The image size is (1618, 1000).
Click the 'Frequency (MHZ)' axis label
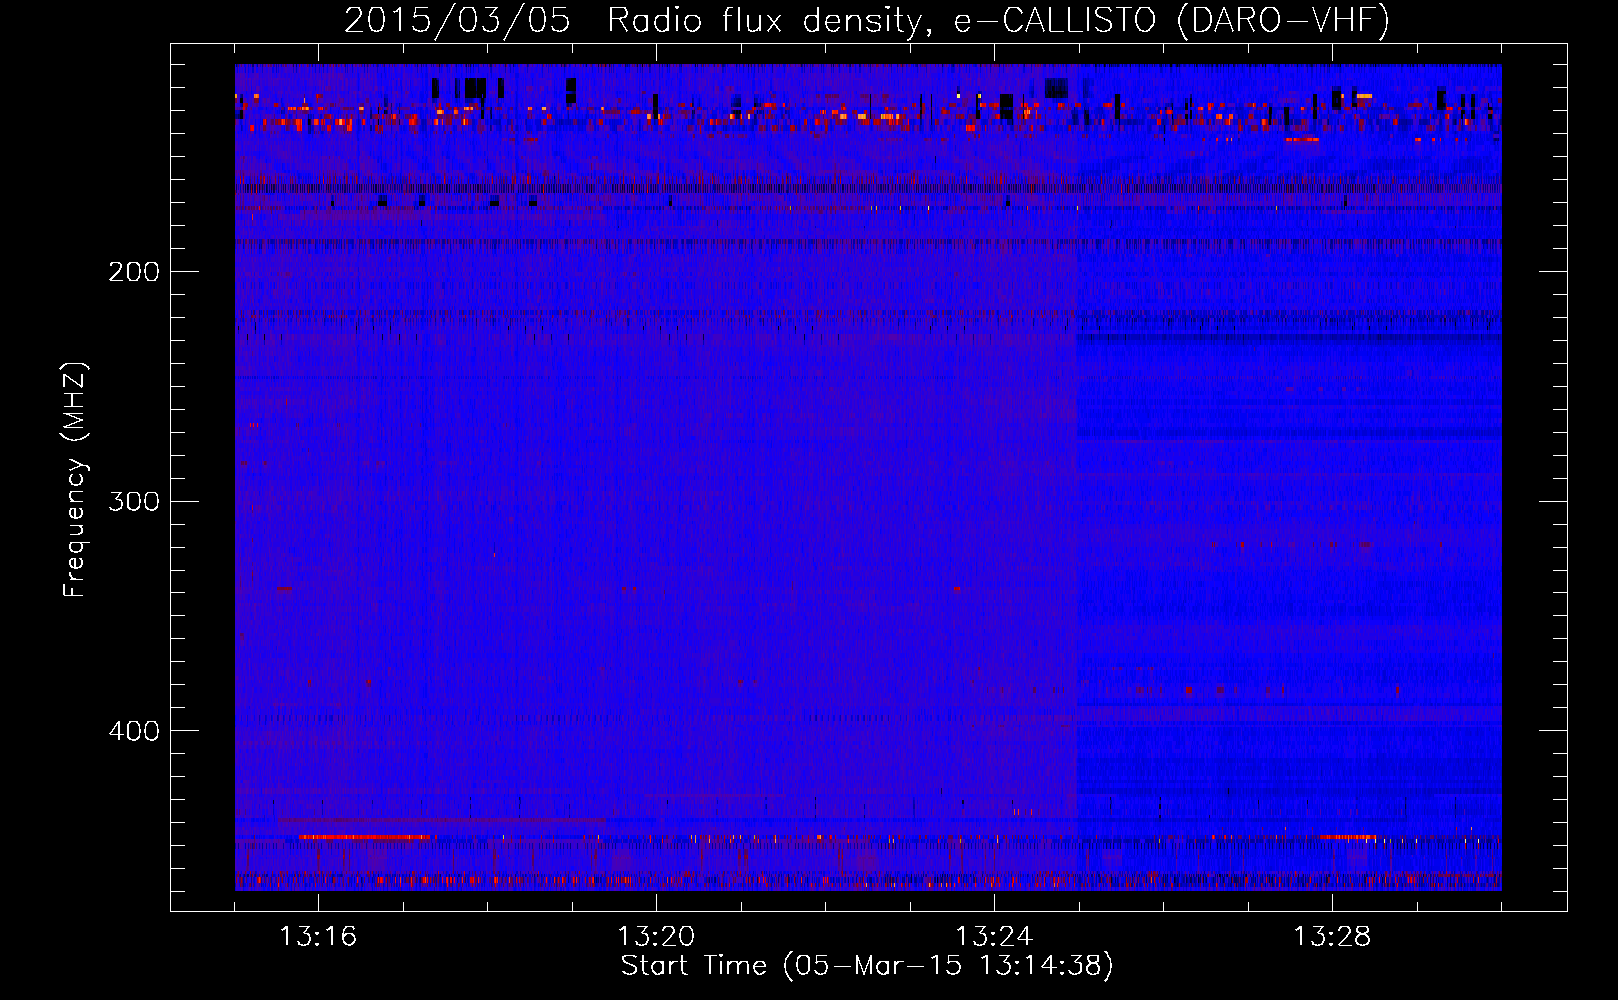(x=75, y=480)
